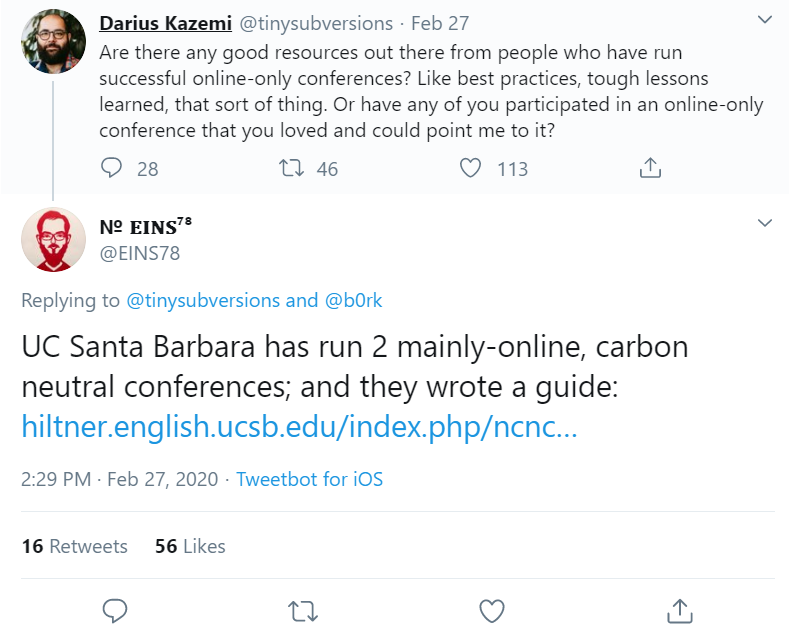The image size is (789, 637).
Task: Like Darius Kazemi's tweet with 113 likes
Action: click(x=470, y=168)
